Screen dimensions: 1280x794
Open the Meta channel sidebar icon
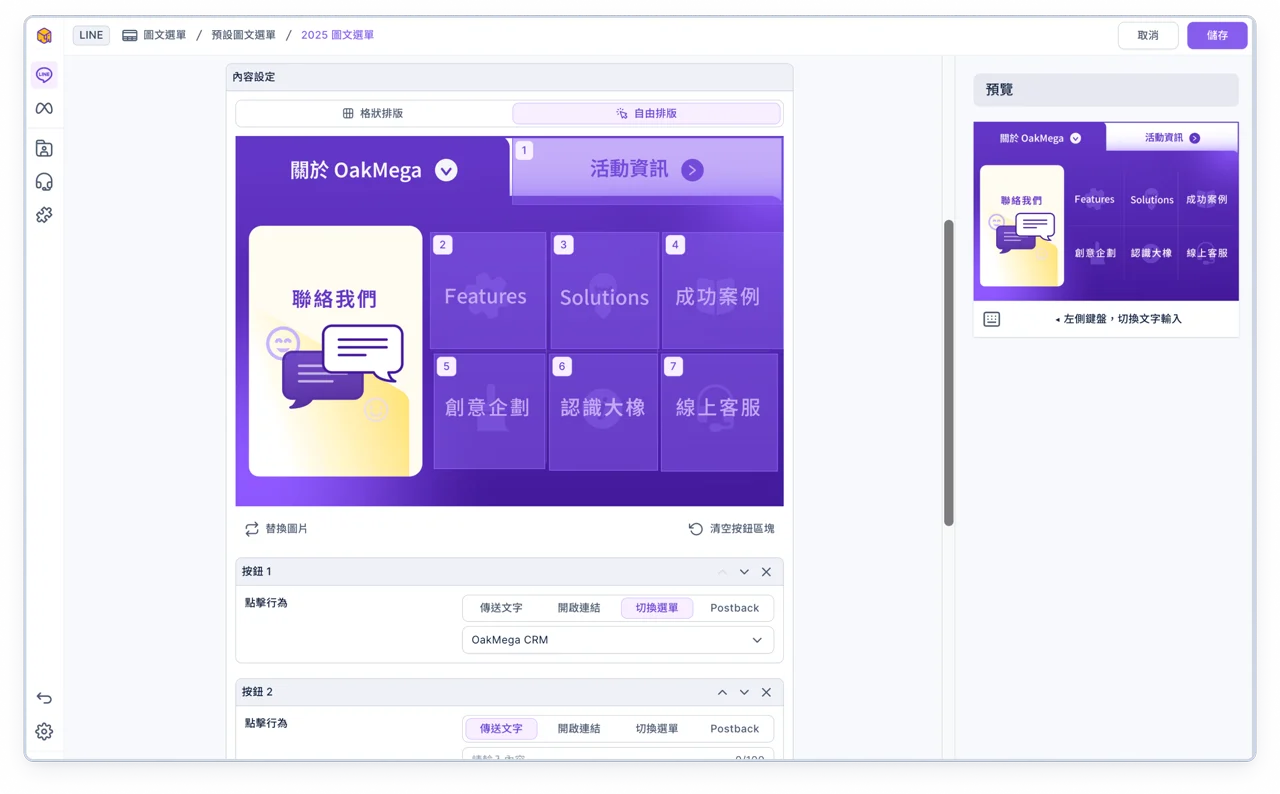pos(44,108)
